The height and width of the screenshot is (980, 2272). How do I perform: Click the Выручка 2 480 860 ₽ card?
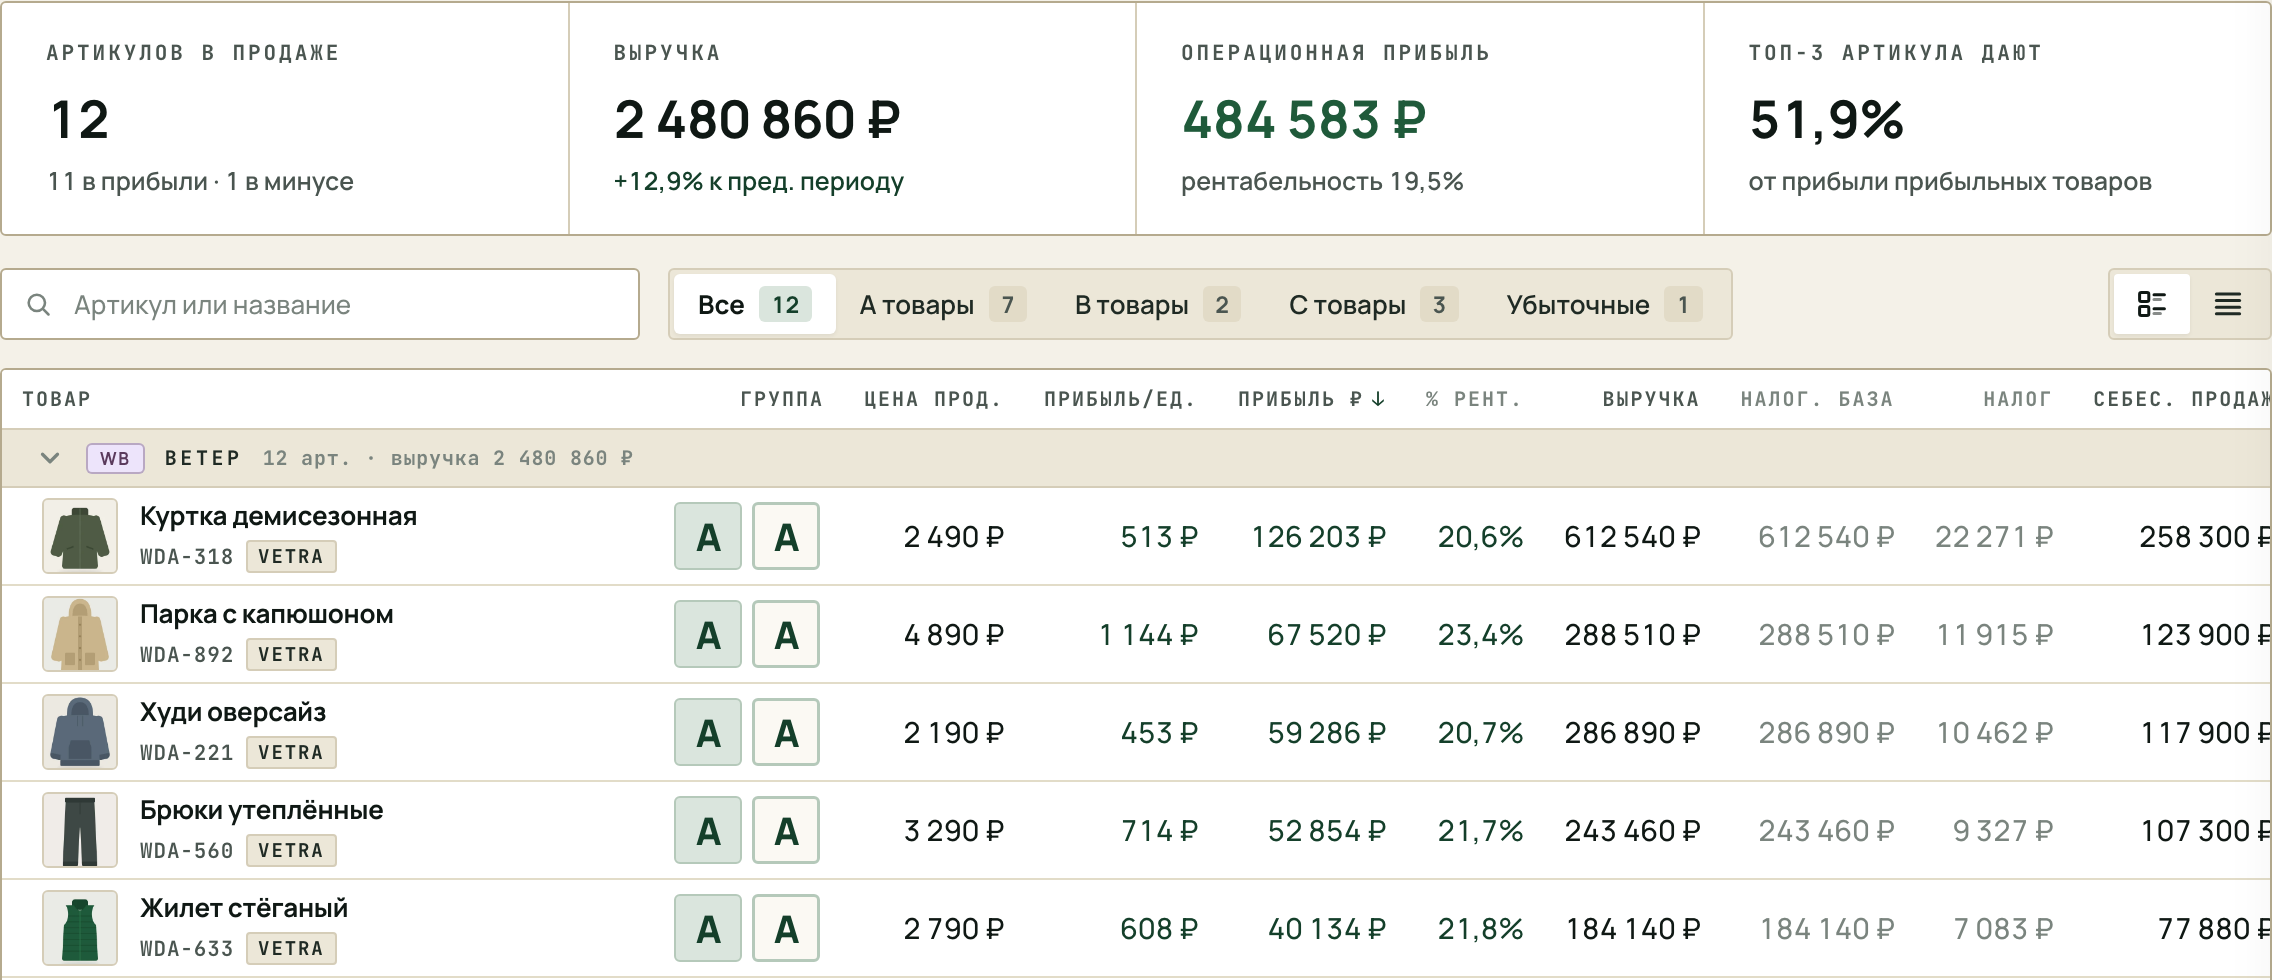(852, 118)
